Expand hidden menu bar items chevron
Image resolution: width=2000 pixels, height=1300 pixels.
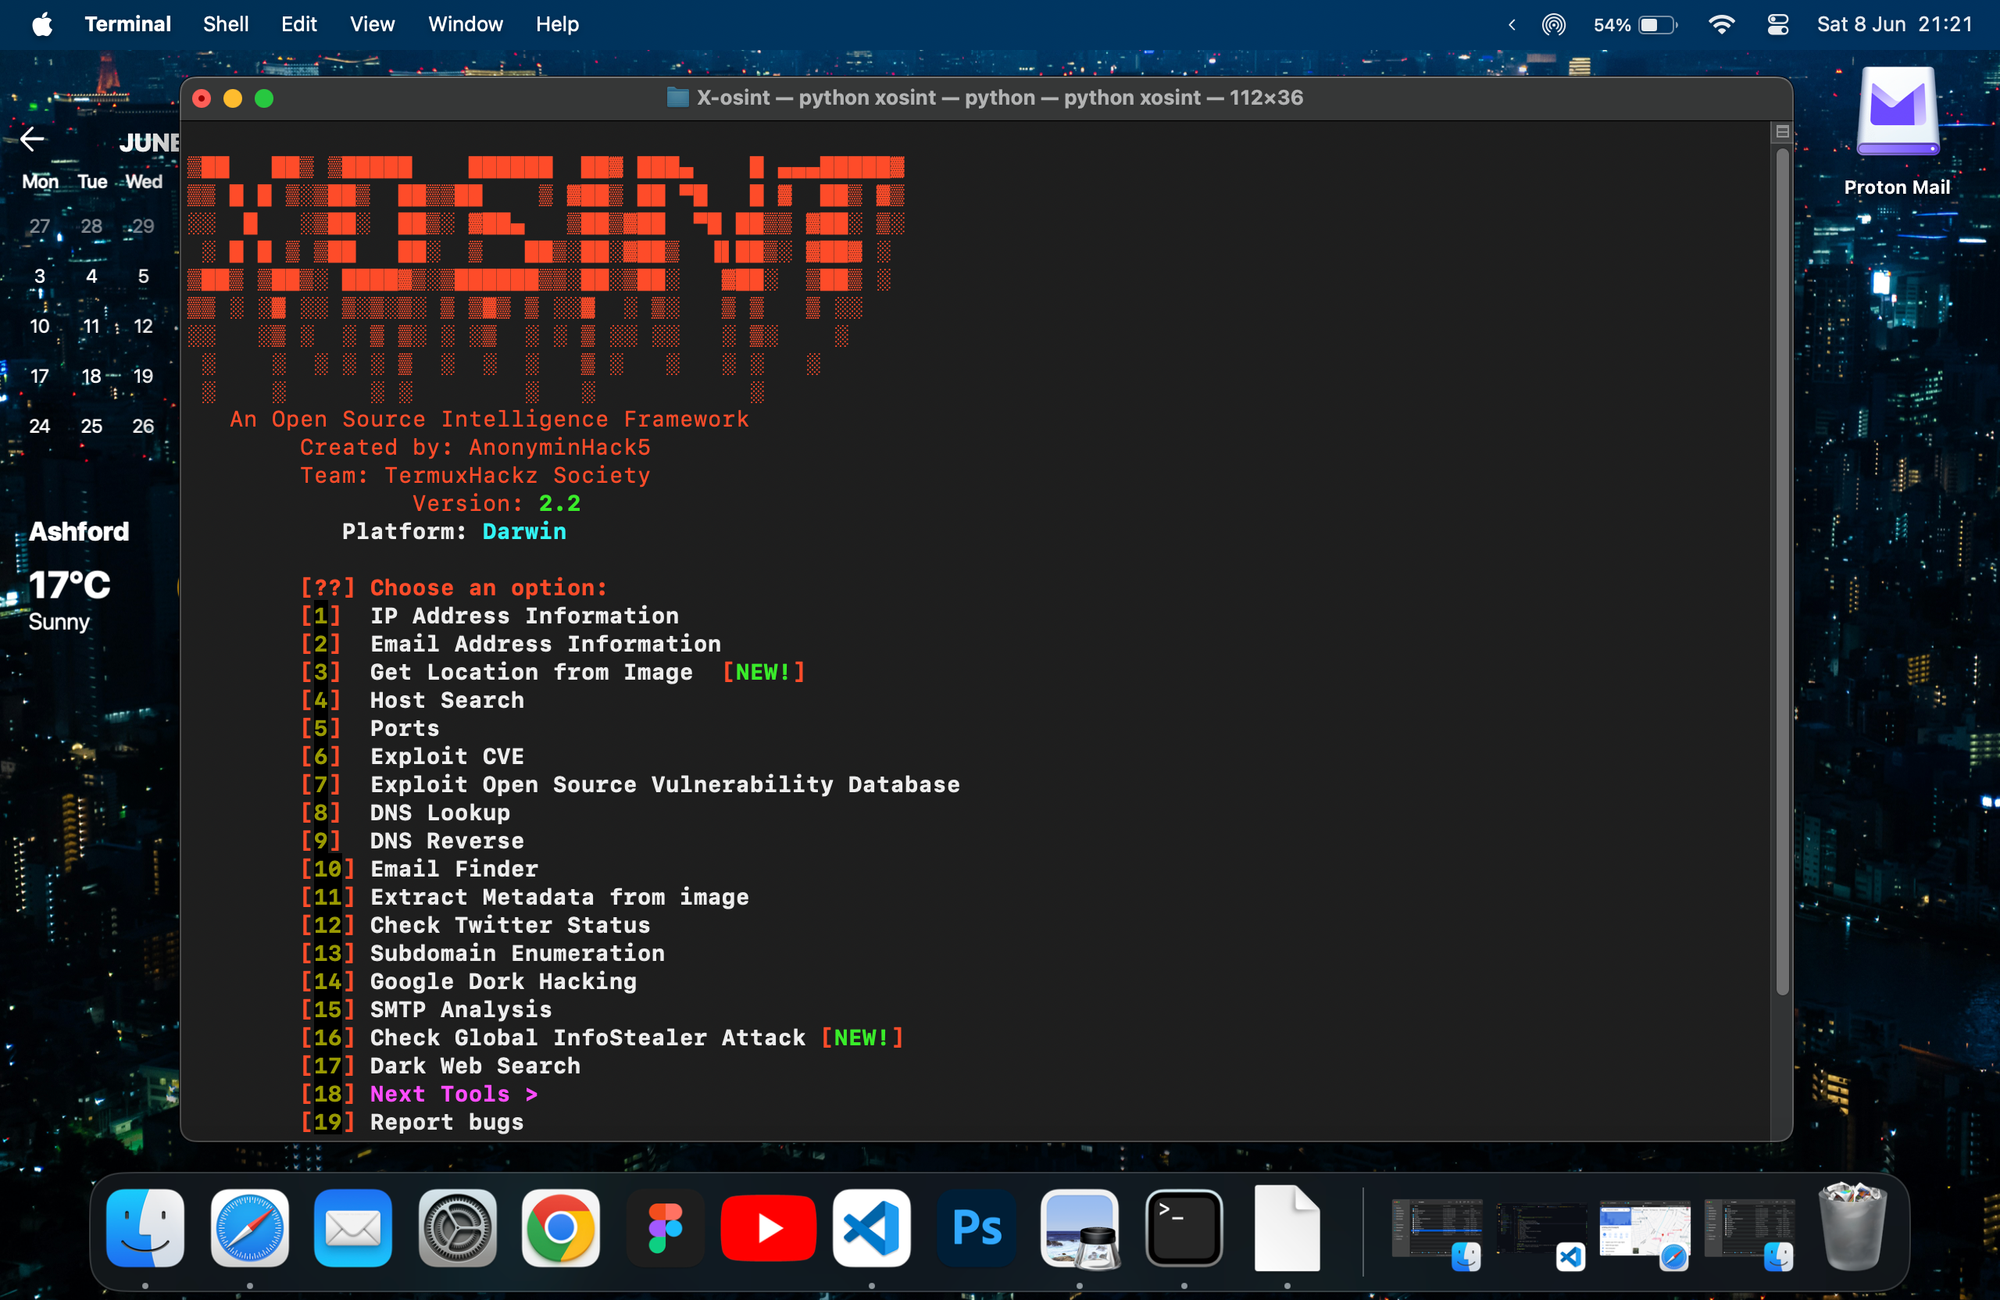coord(1511,25)
